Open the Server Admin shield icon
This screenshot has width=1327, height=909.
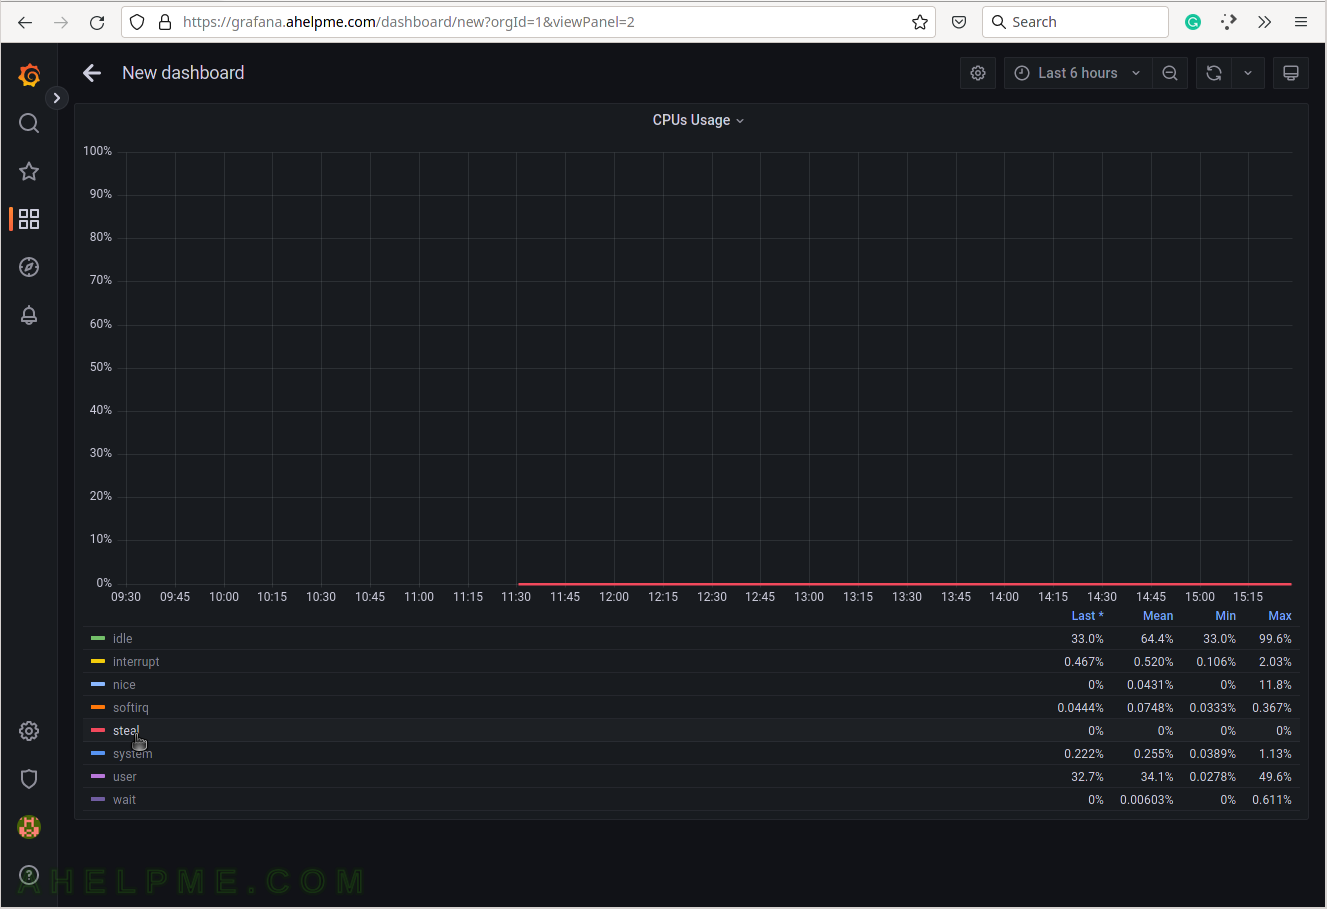click(29, 779)
